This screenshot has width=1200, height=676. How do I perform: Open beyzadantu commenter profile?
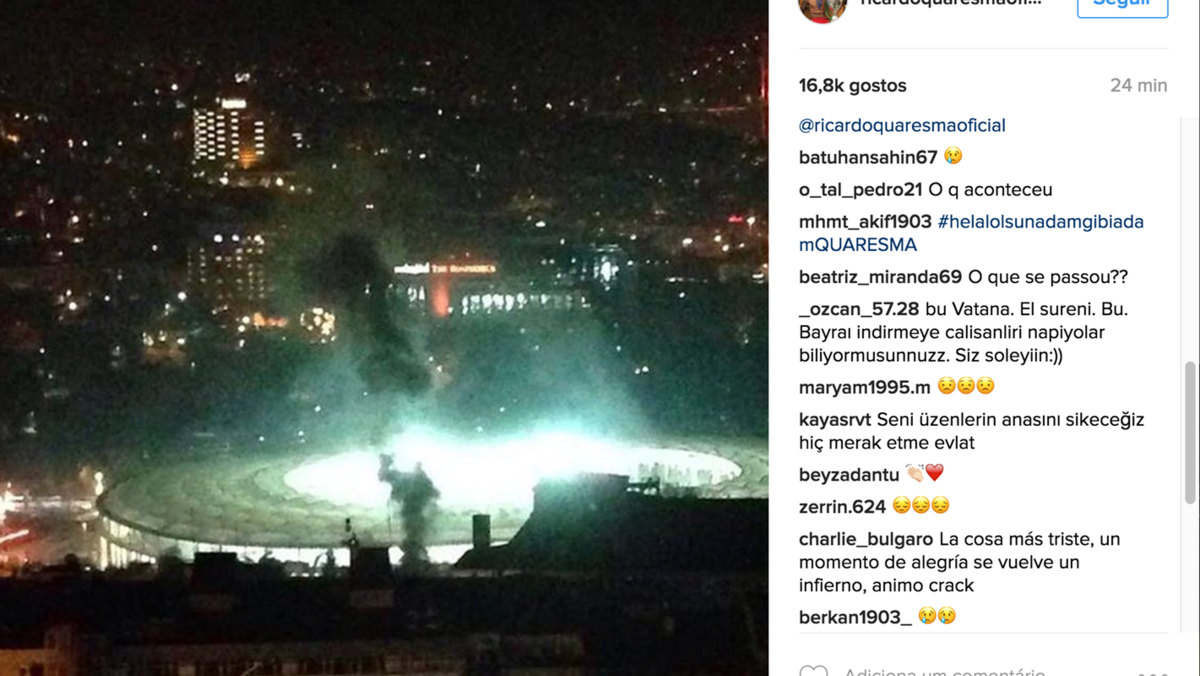849,475
